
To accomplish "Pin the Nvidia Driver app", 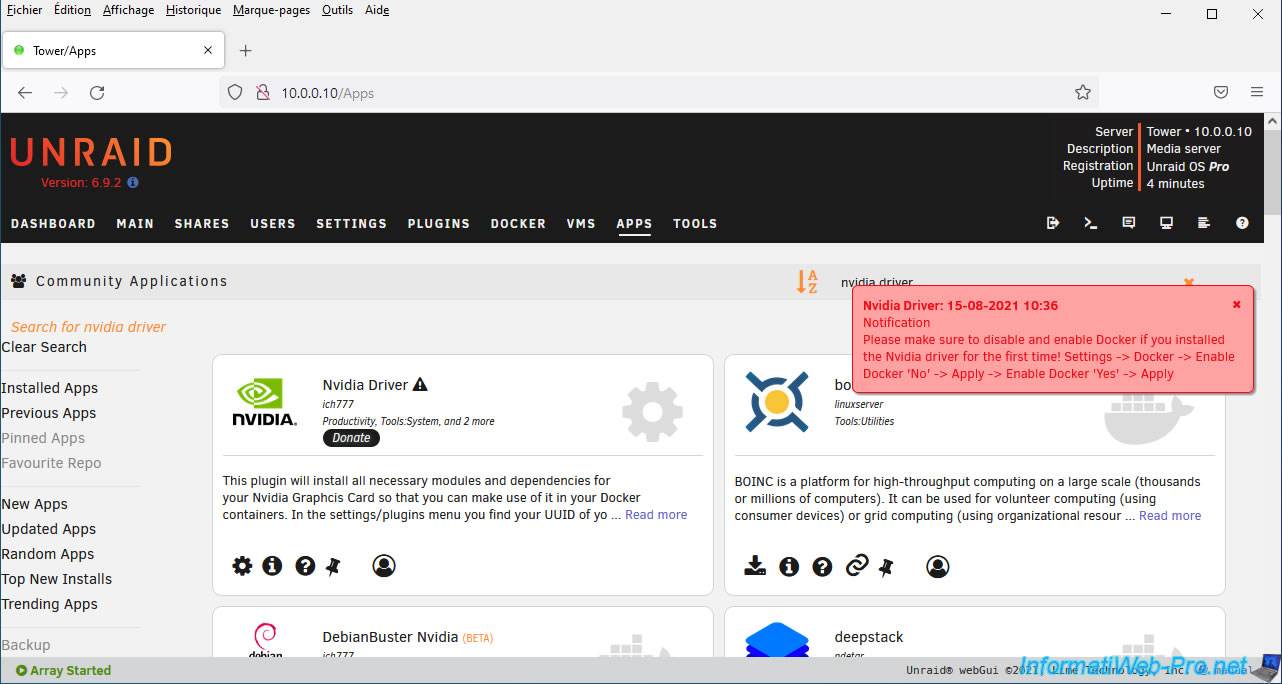I will coord(334,566).
